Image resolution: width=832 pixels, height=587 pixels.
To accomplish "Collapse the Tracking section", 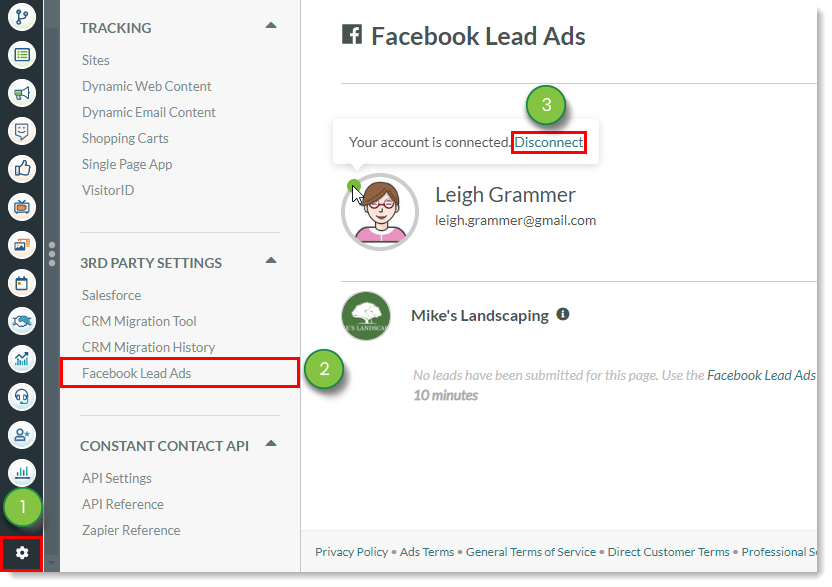I will pyautogui.click(x=271, y=25).
